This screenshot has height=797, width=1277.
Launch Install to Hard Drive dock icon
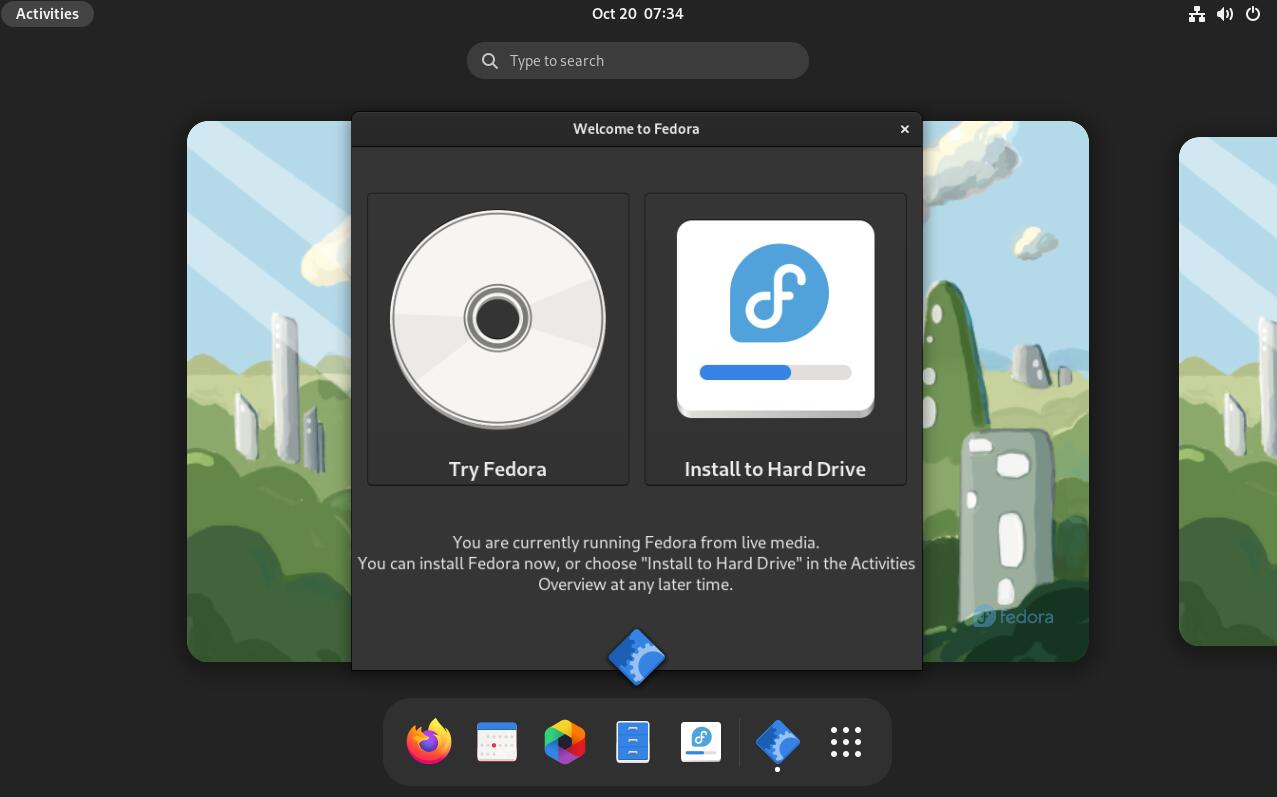point(701,742)
